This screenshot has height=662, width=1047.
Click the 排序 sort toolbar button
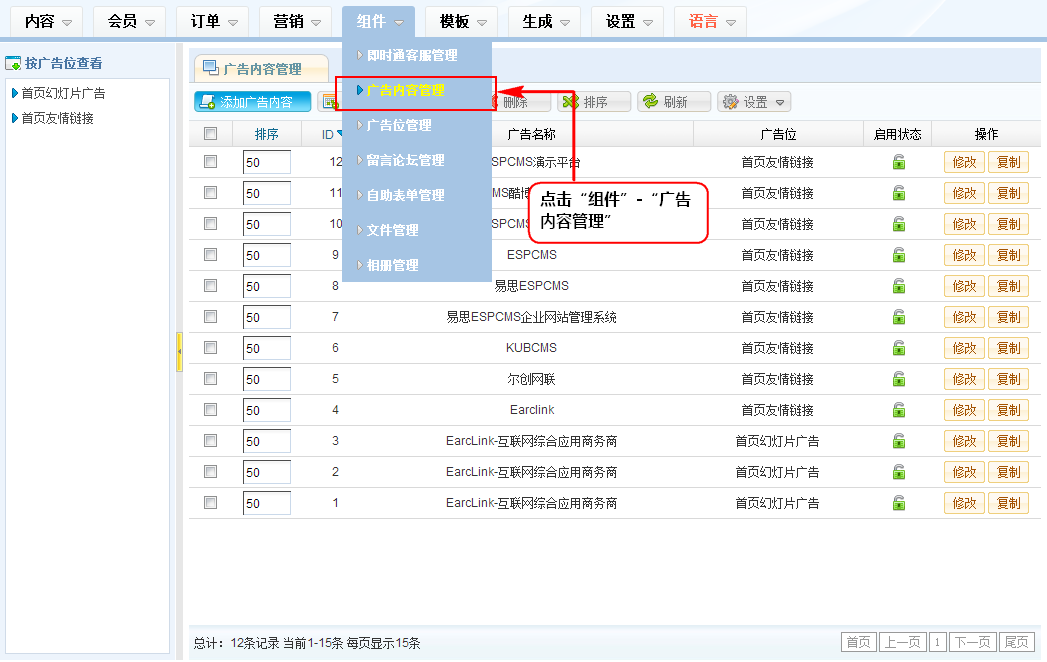594,102
